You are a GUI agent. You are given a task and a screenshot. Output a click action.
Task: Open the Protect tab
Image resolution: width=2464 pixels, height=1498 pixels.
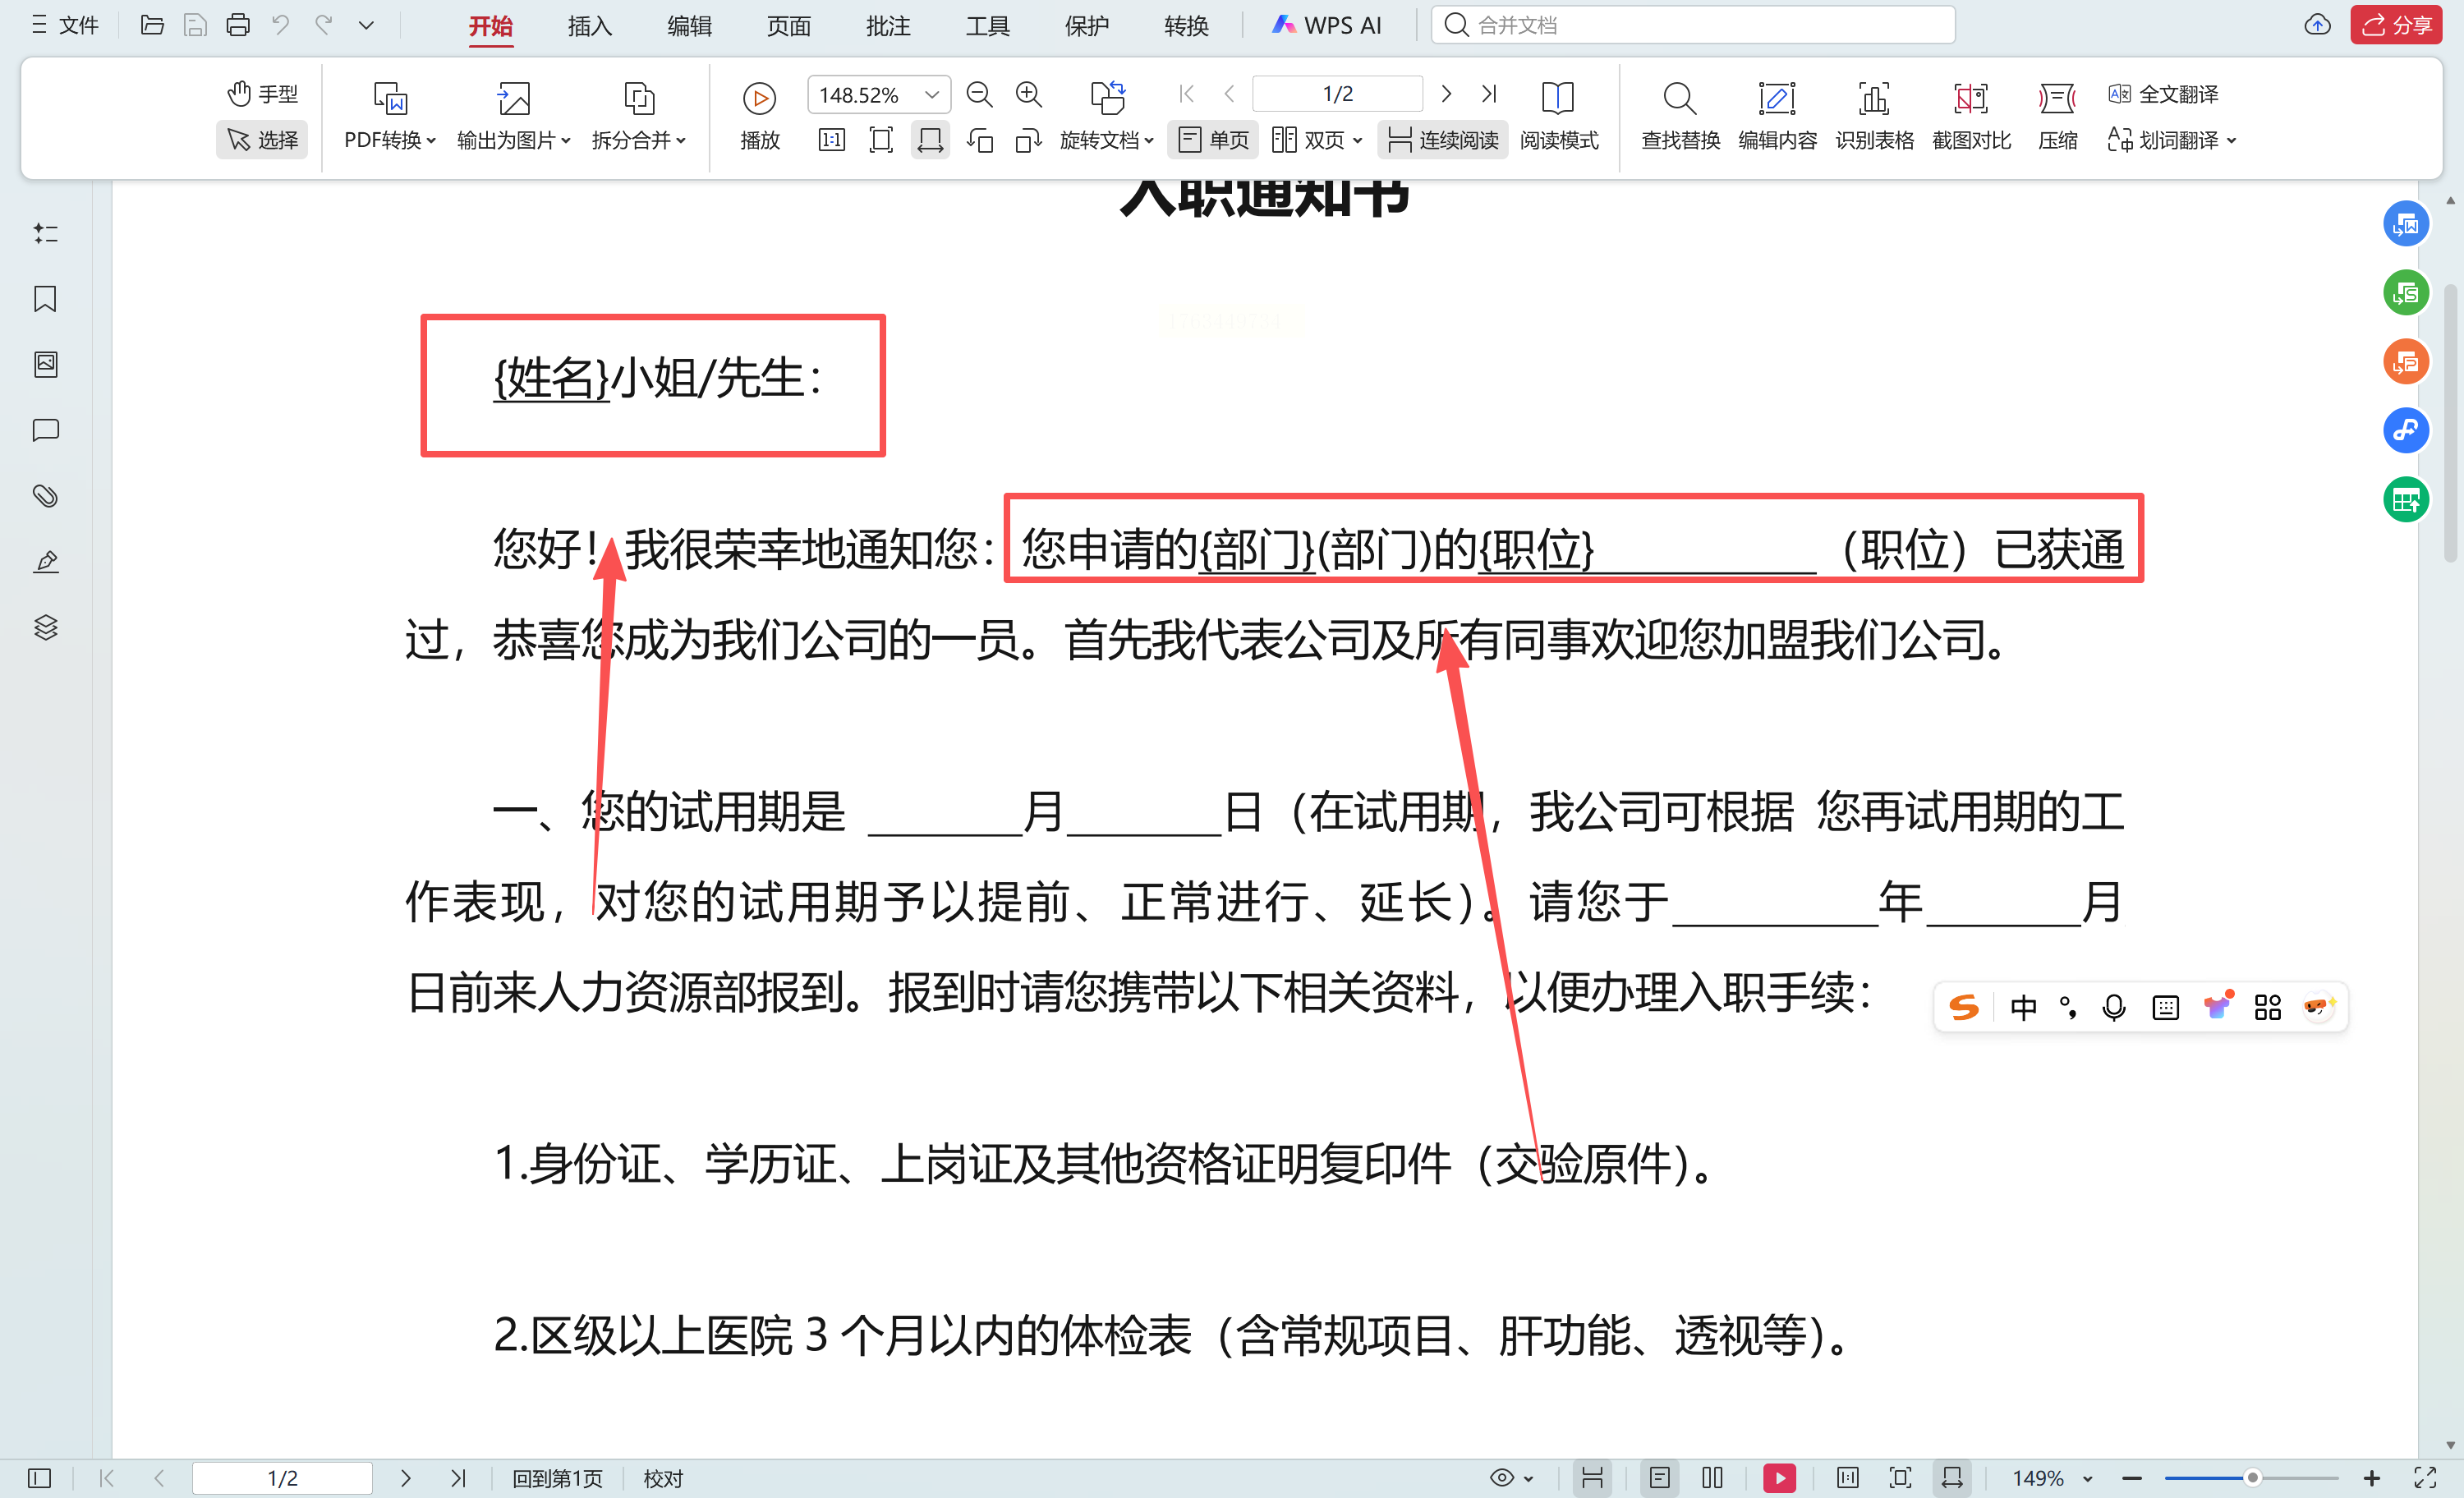(1086, 26)
